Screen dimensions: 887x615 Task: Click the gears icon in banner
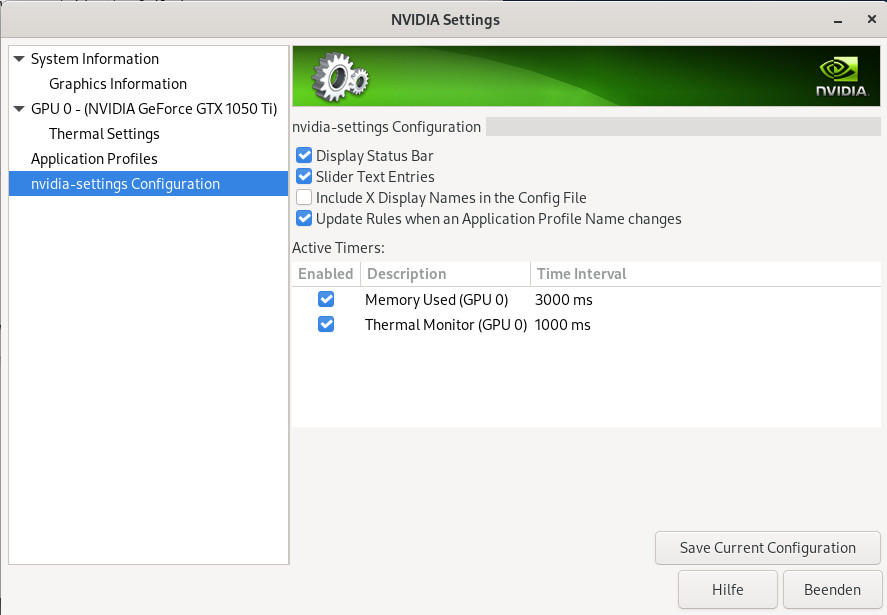click(x=340, y=76)
